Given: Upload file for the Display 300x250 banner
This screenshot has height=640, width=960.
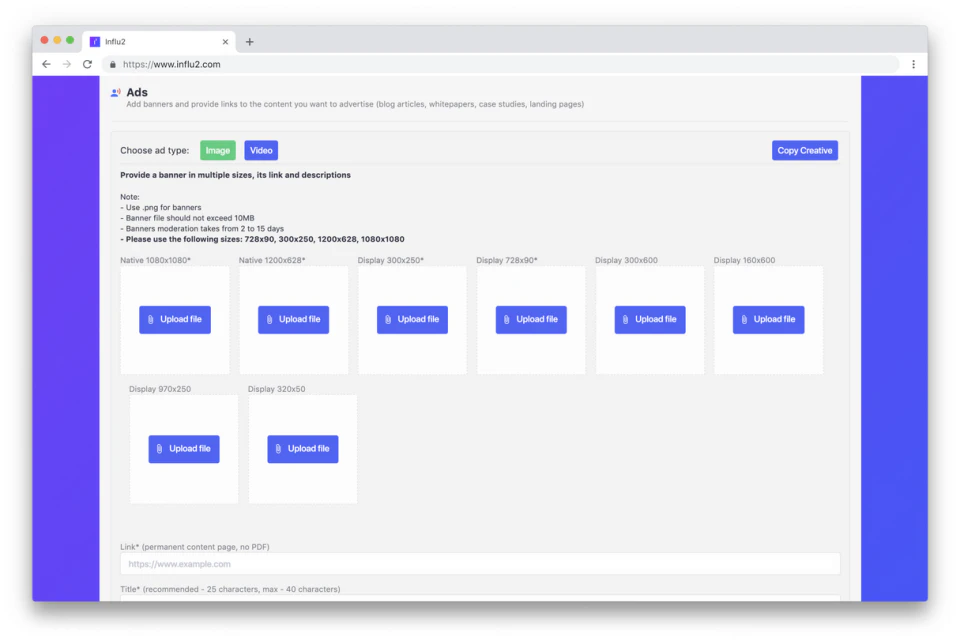Looking at the screenshot, I should tap(412, 319).
